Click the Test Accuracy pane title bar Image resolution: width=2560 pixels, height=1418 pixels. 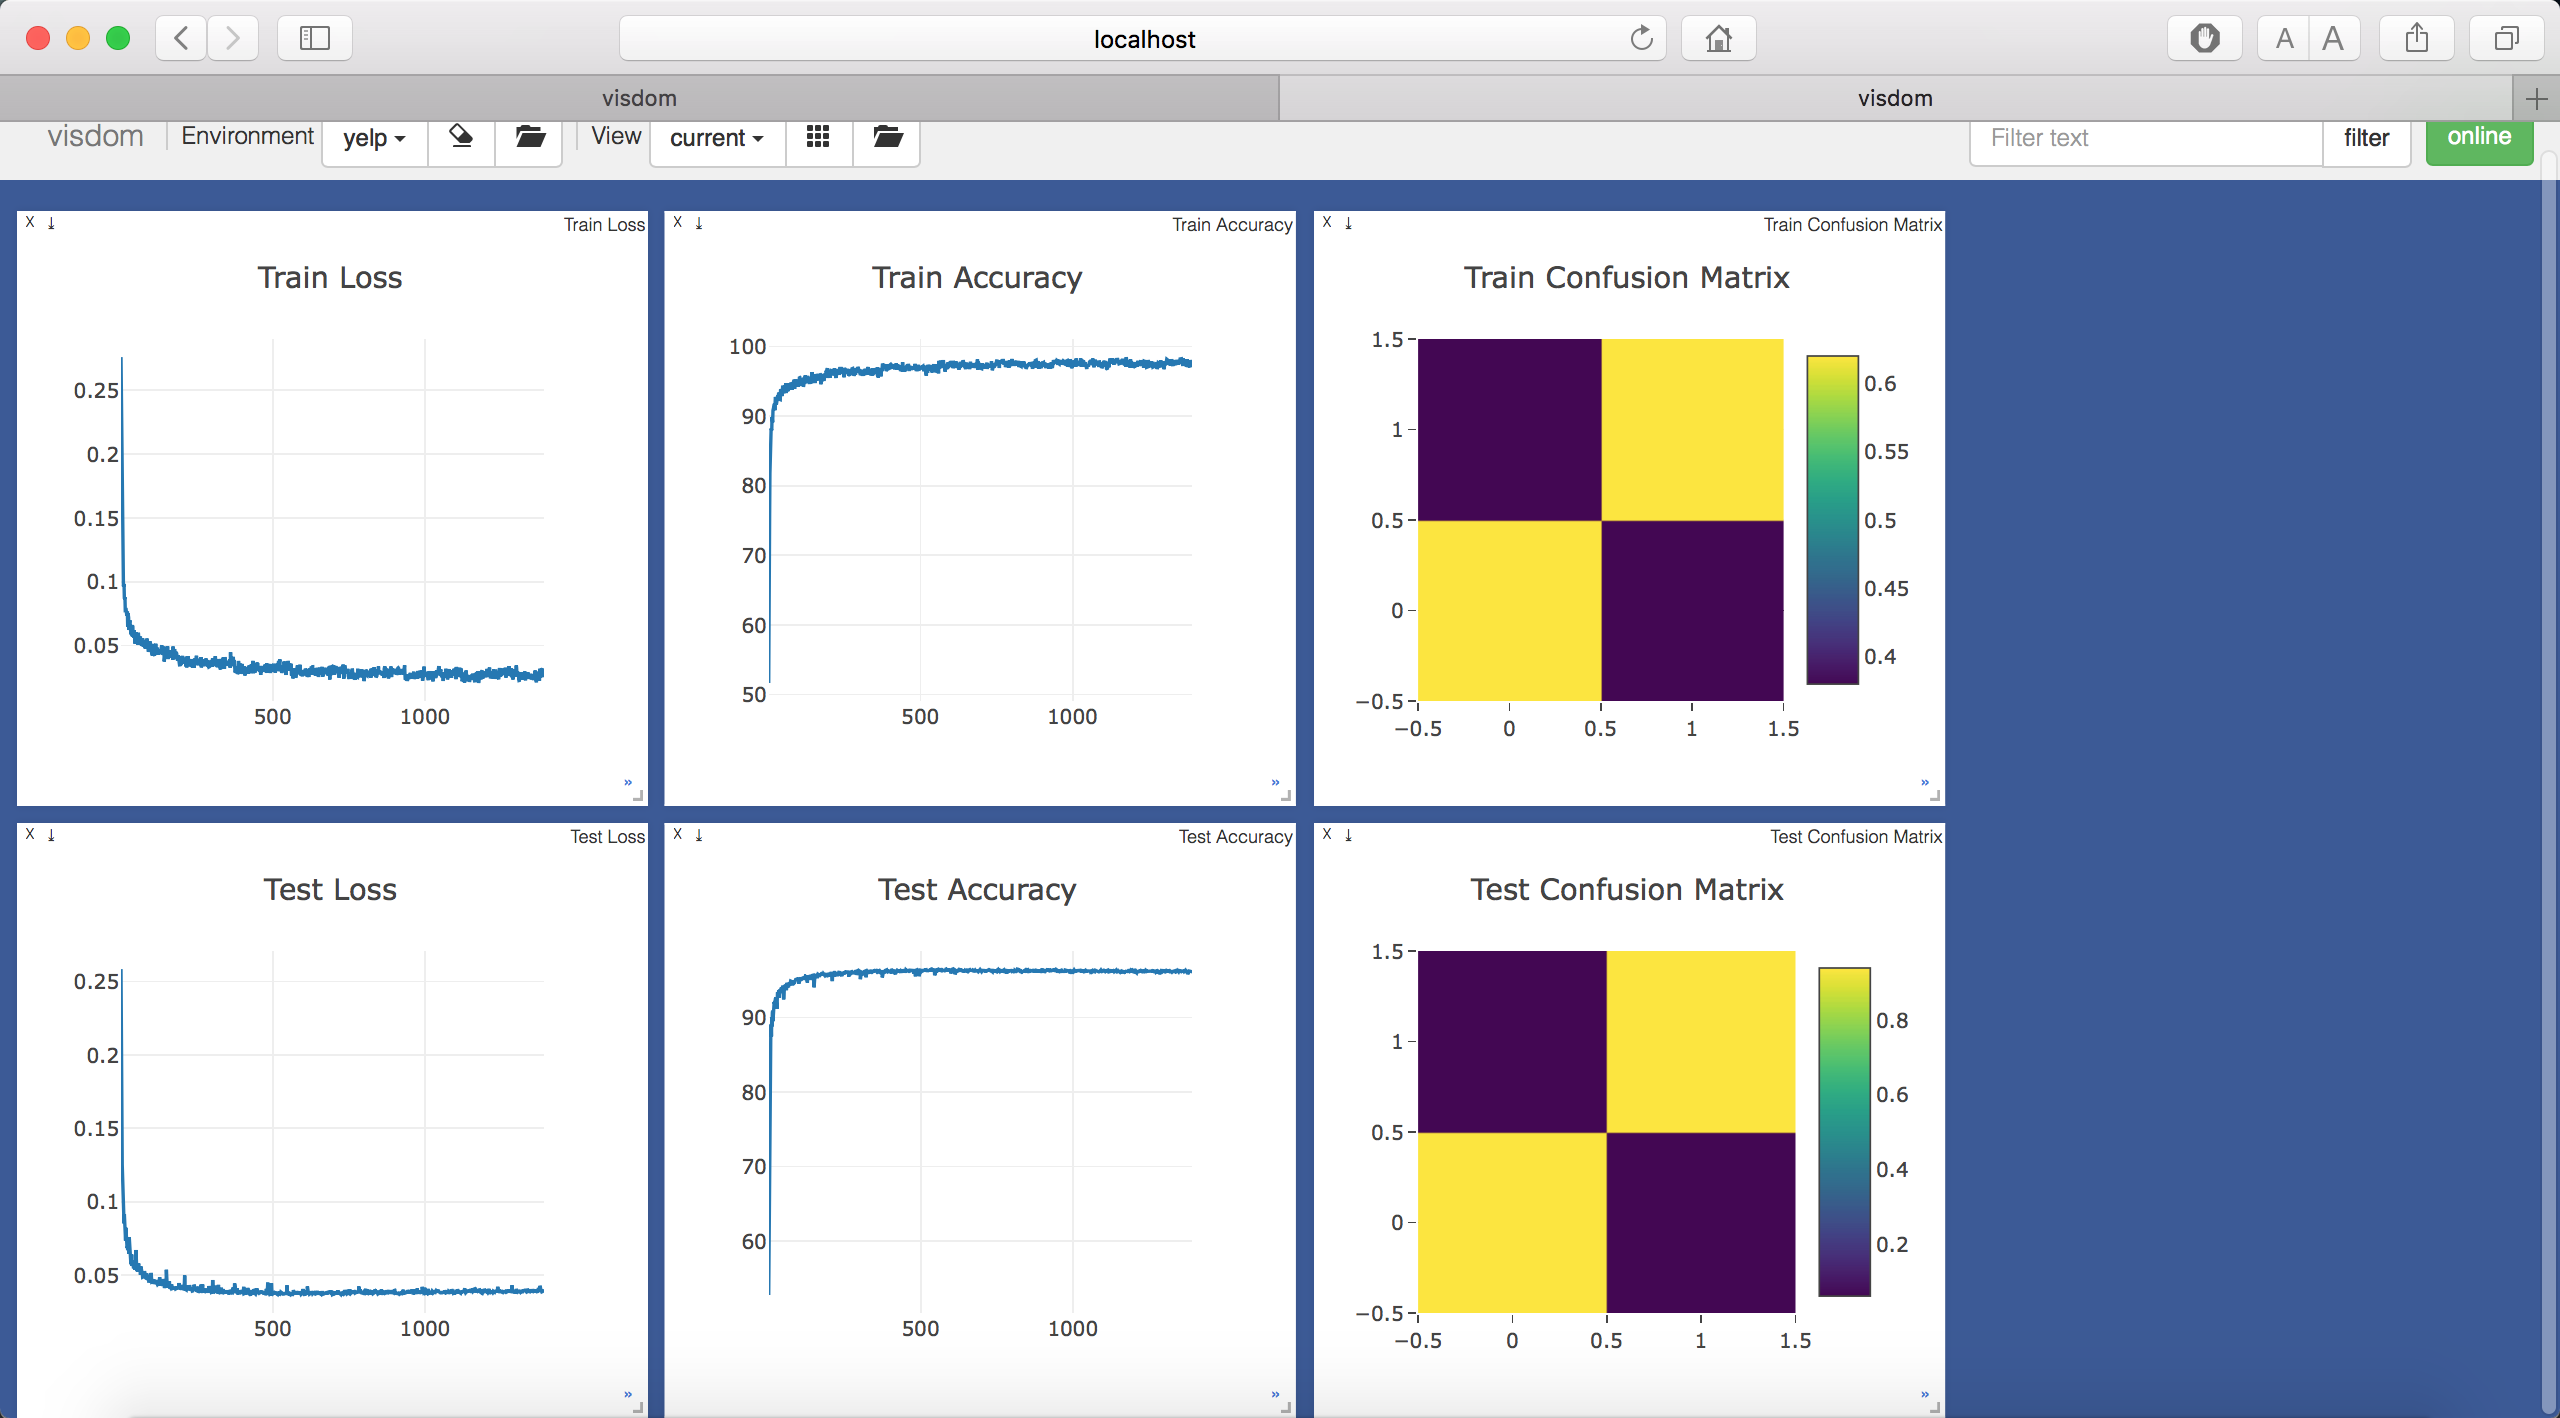tap(980, 836)
